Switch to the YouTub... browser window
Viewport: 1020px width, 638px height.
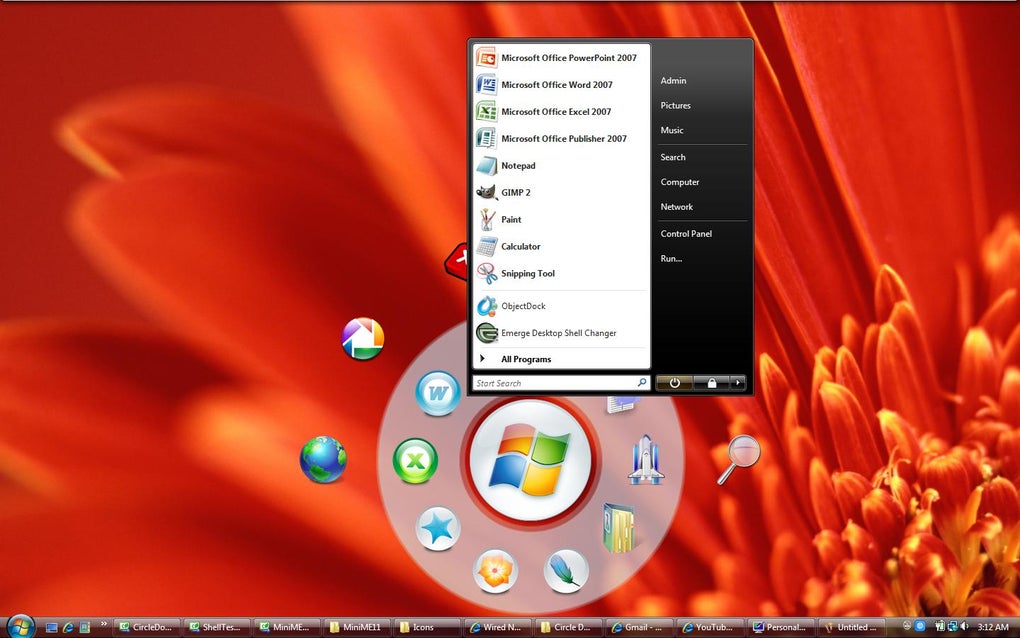coord(709,628)
